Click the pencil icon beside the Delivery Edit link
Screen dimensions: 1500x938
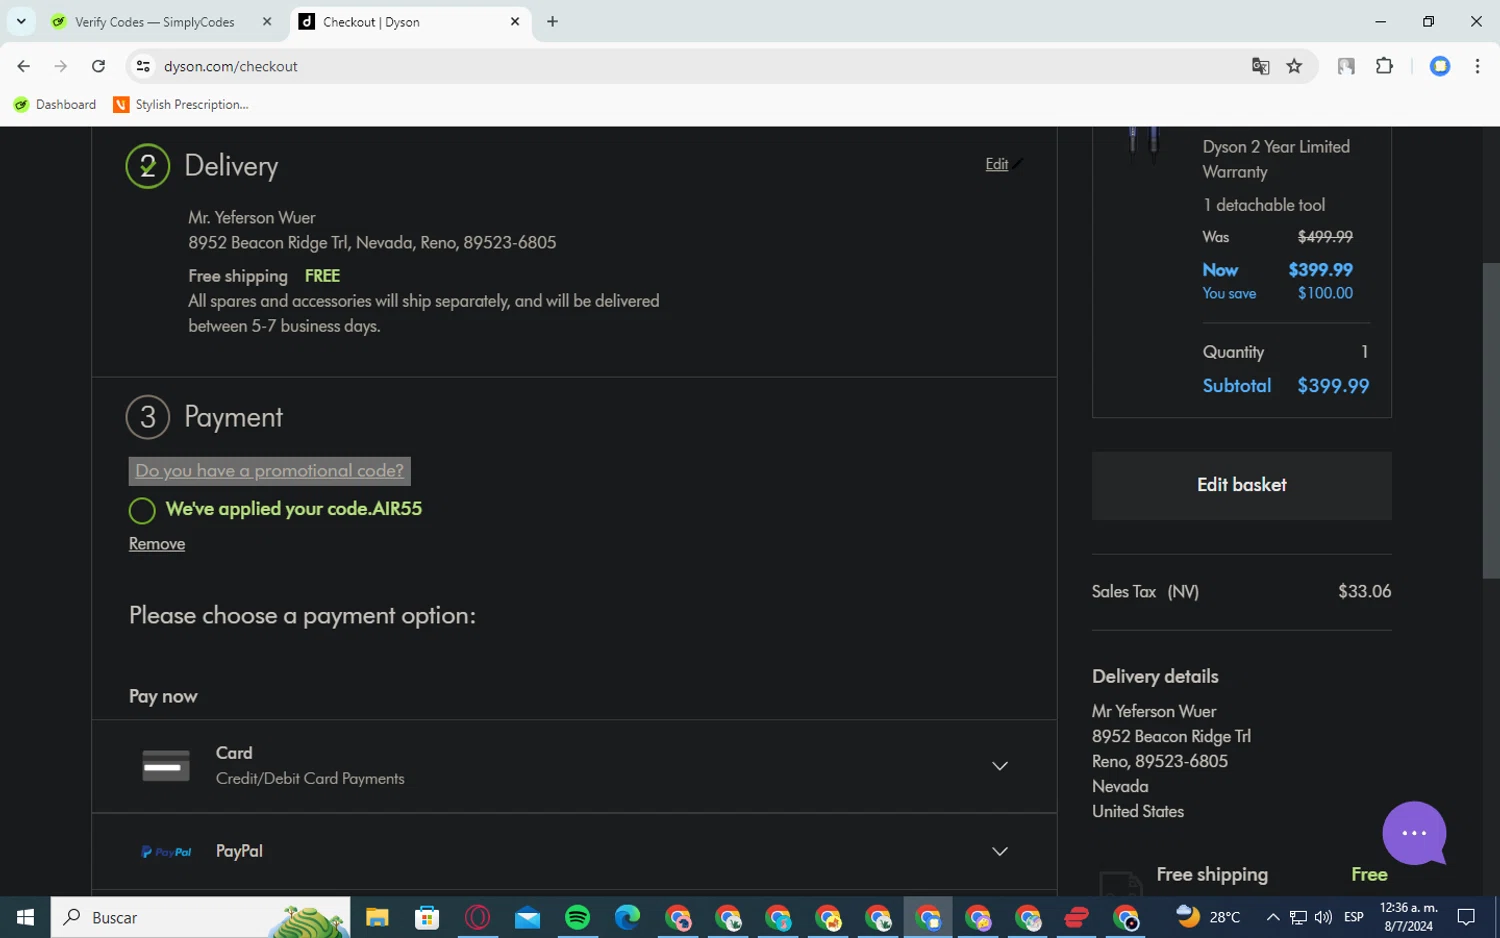pyautogui.click(x=1017, y=164)
